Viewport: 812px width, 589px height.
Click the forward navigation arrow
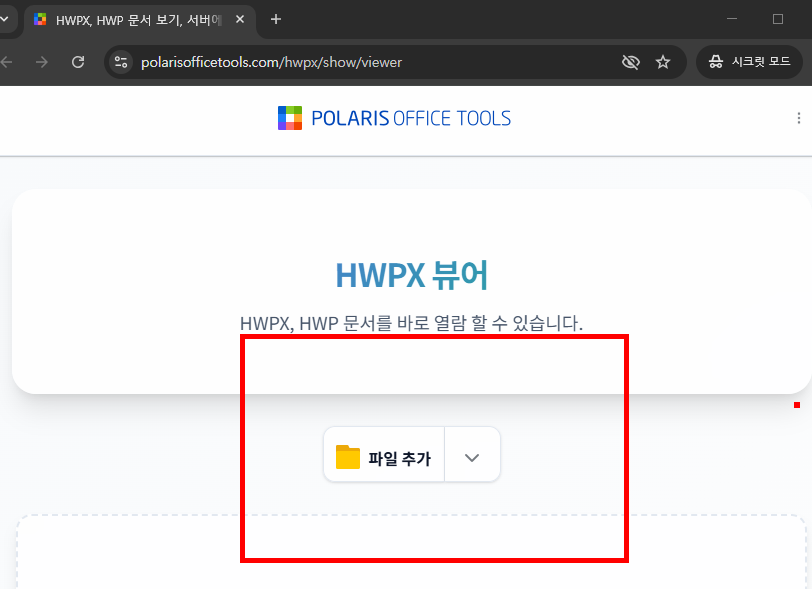click(41, 61)
